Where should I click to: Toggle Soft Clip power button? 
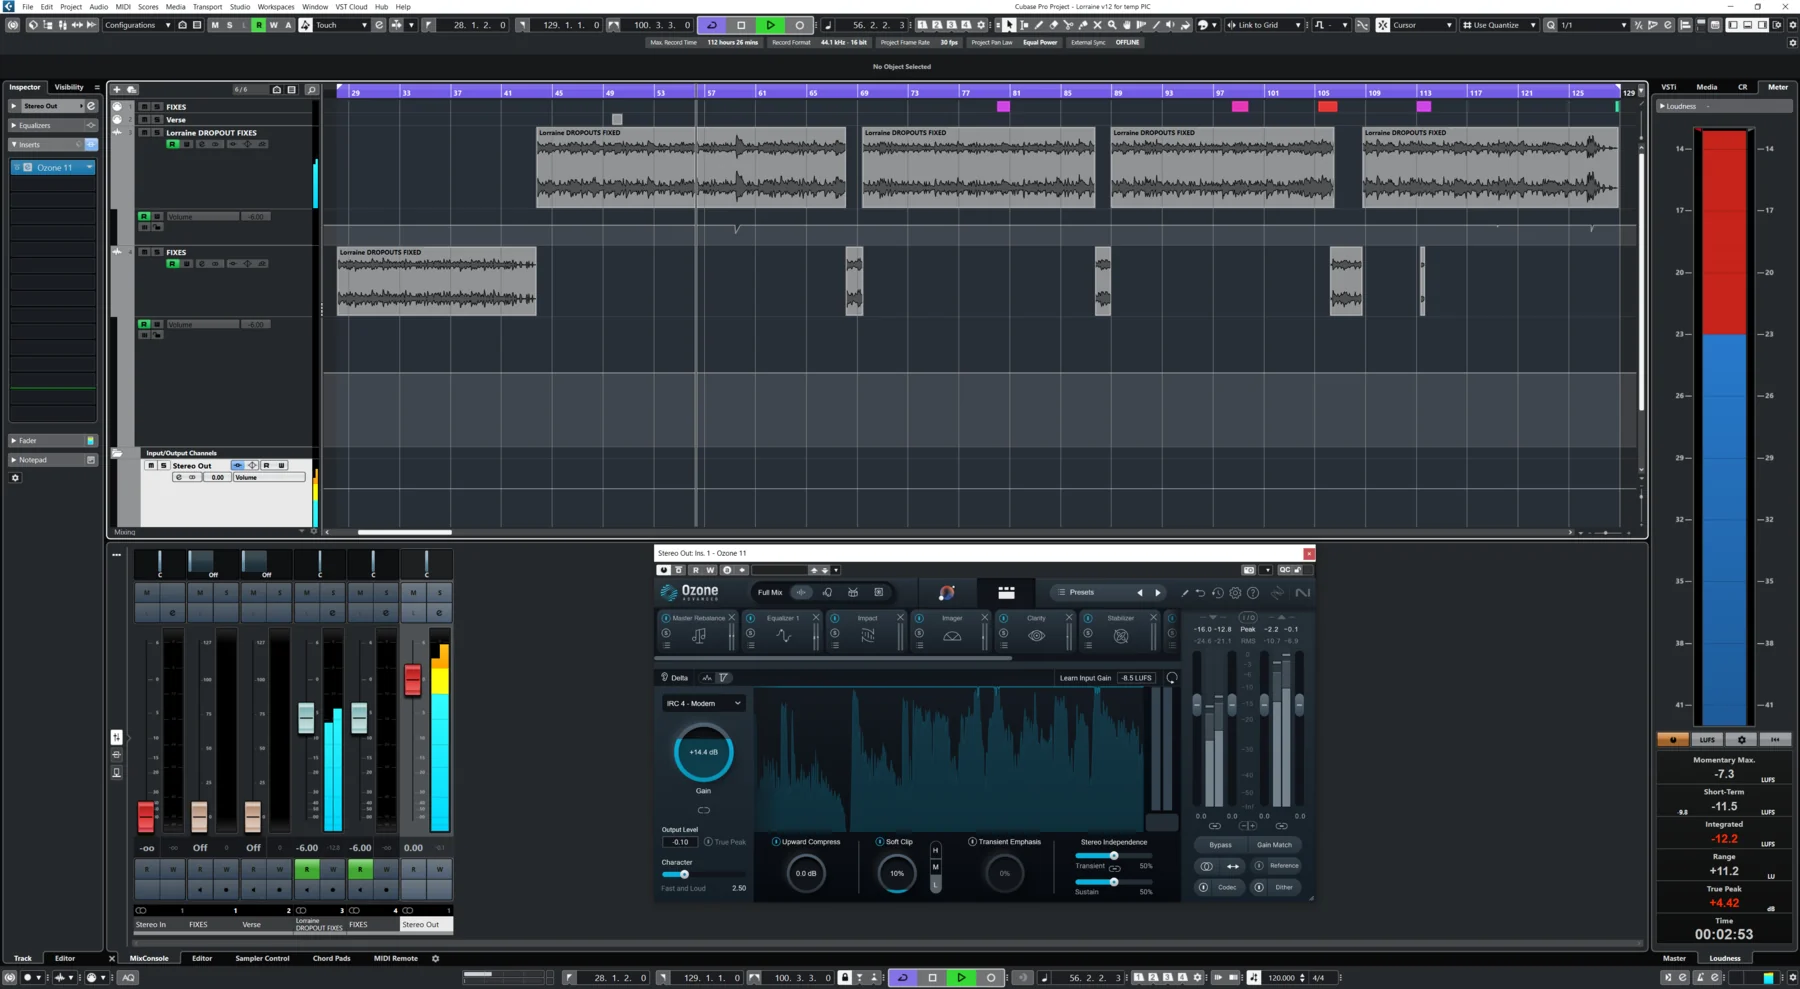880,842
